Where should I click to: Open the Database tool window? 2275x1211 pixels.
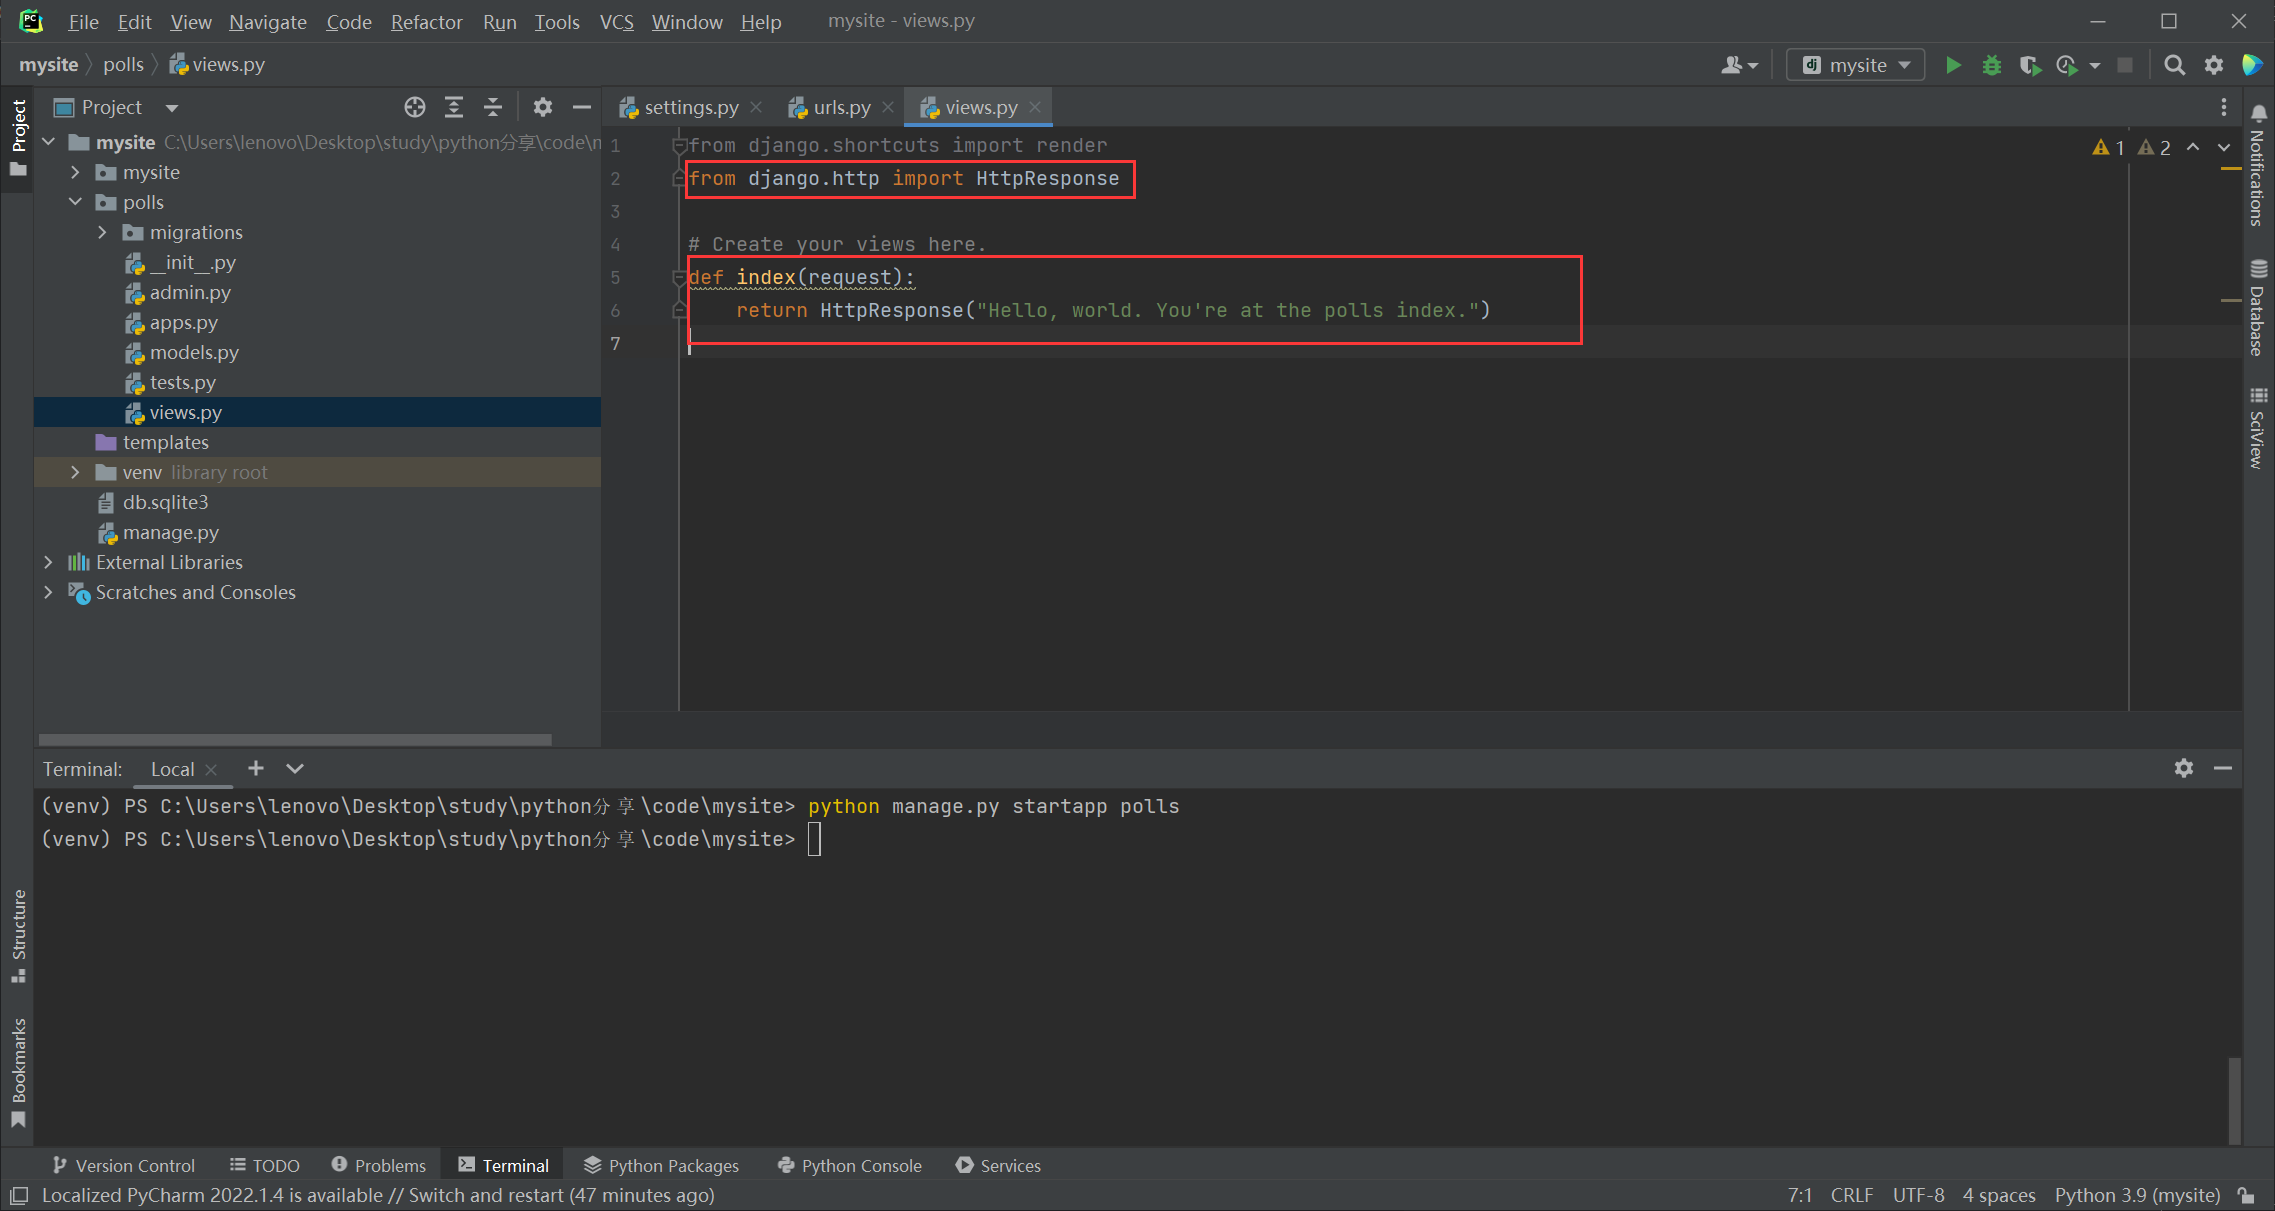[x=2258, y=308]
